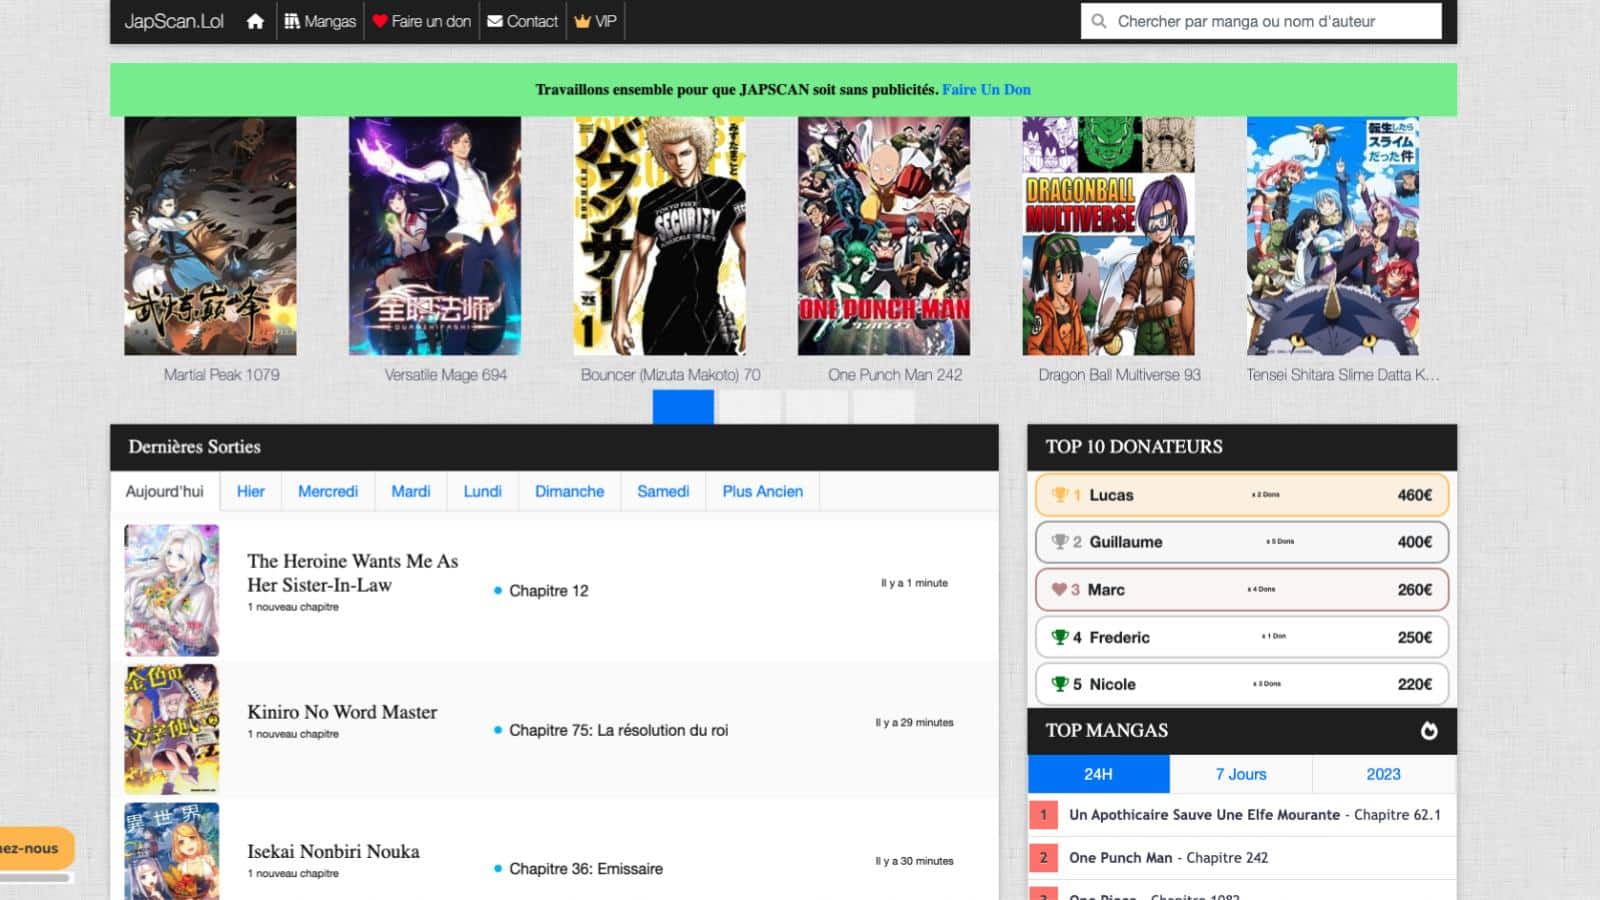Click the home icon in navbar
Viewport: 1600px width, 900px height.
point(255,21)
